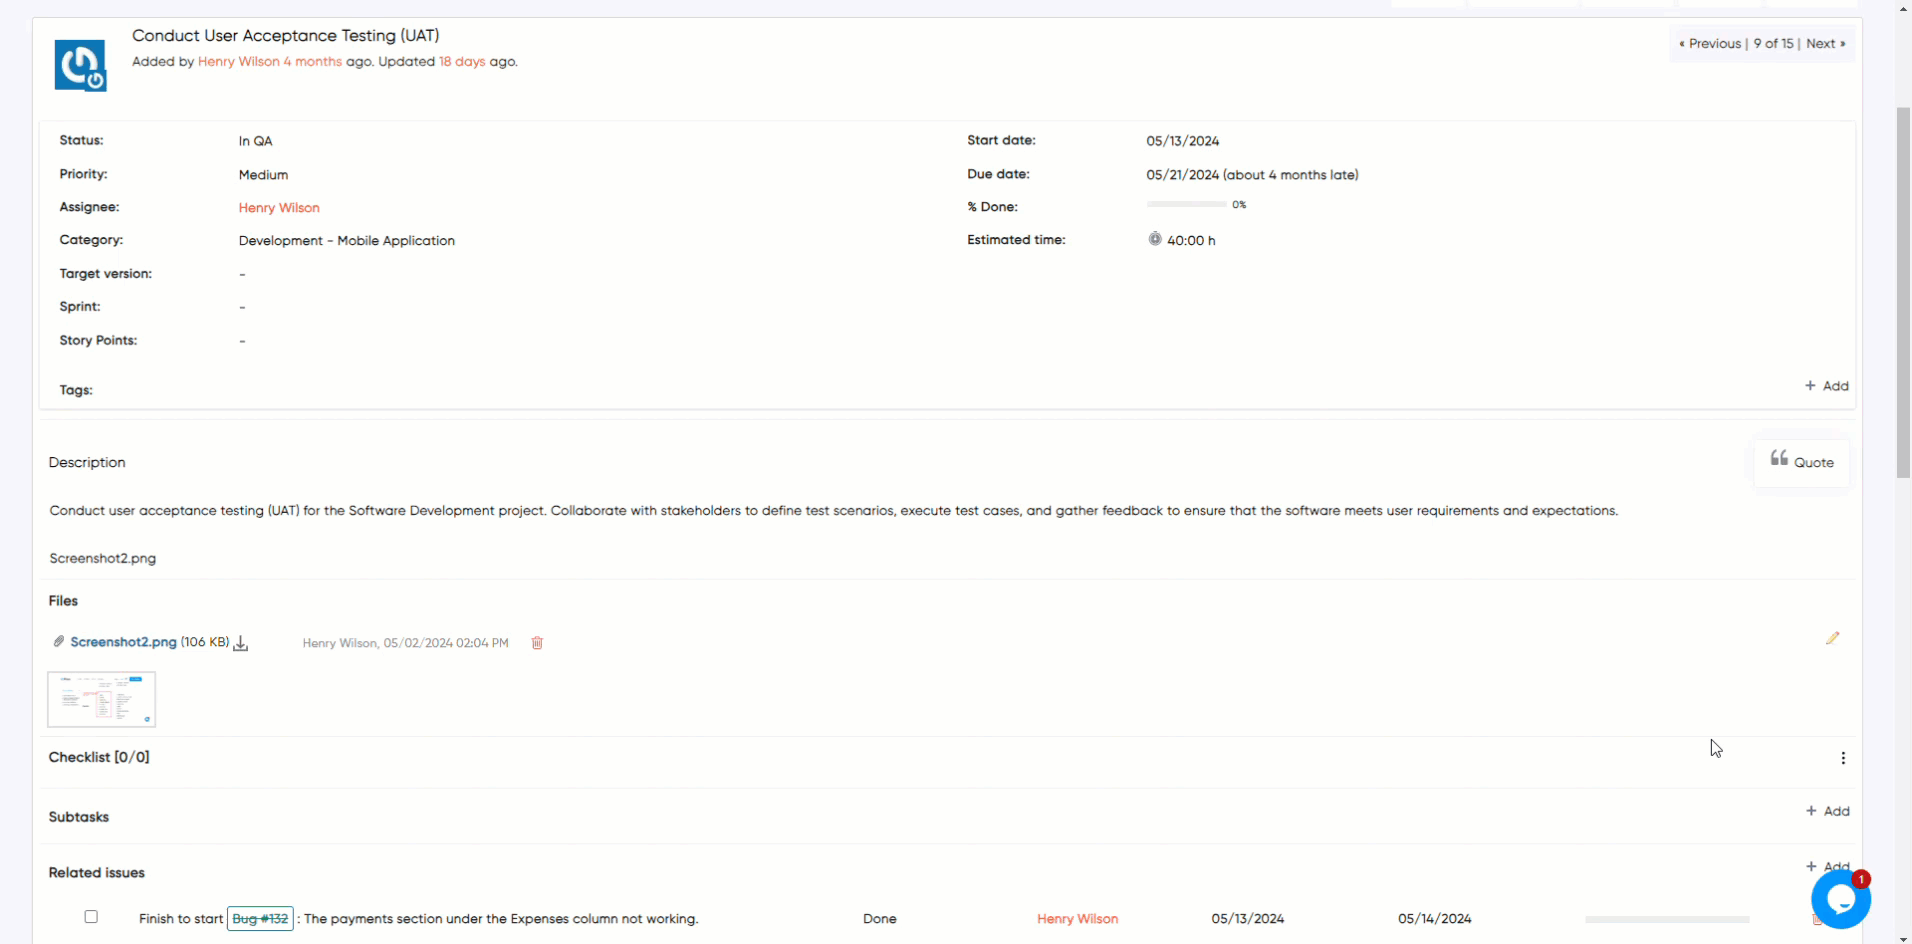Open the '18 days' updated time link
The width and height of the screenshot is (1912, 944).
[462, 62]
